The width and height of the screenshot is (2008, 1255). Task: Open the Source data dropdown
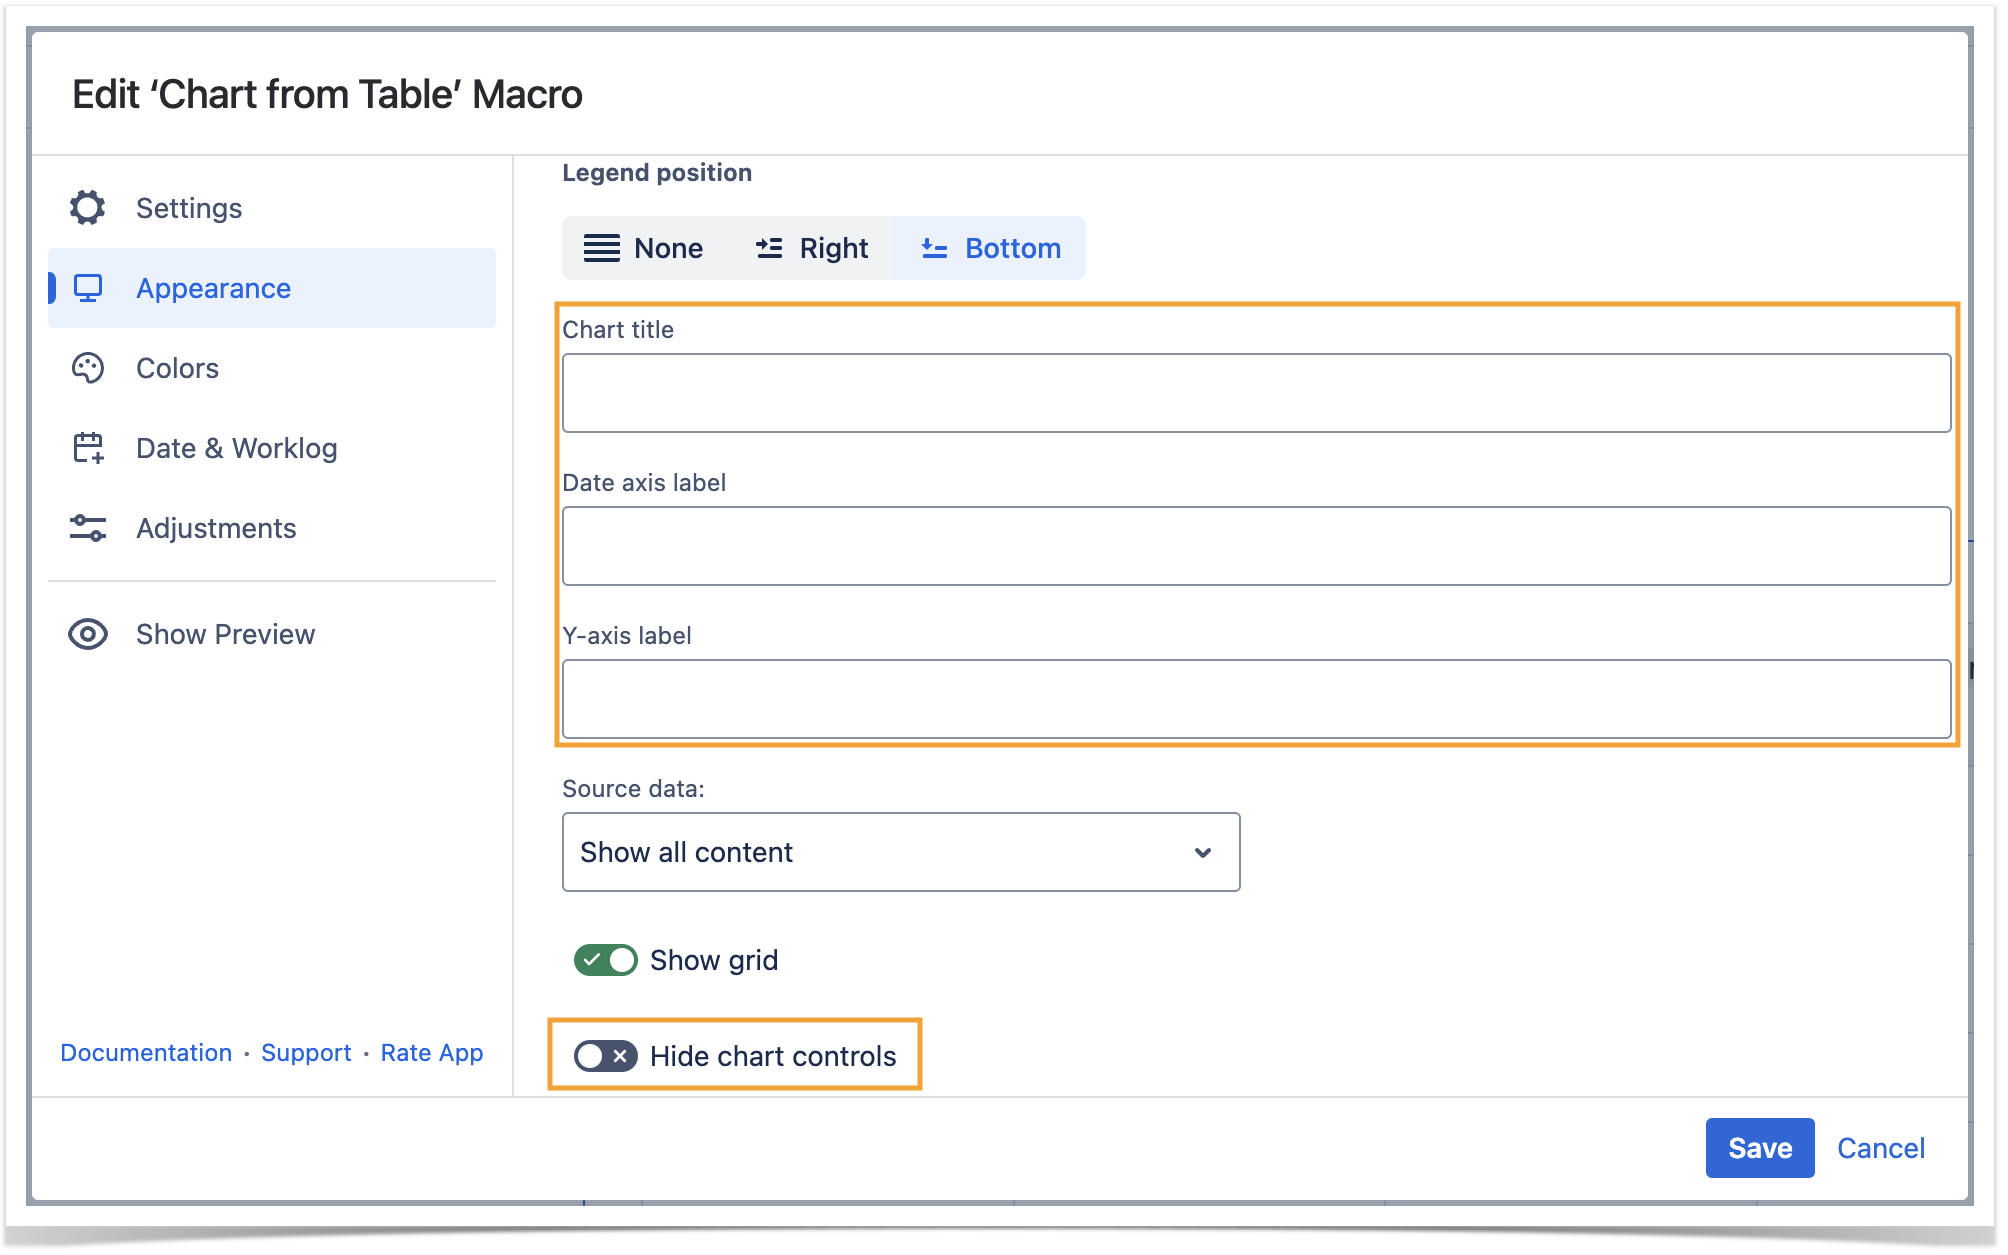tap(900, 852)
